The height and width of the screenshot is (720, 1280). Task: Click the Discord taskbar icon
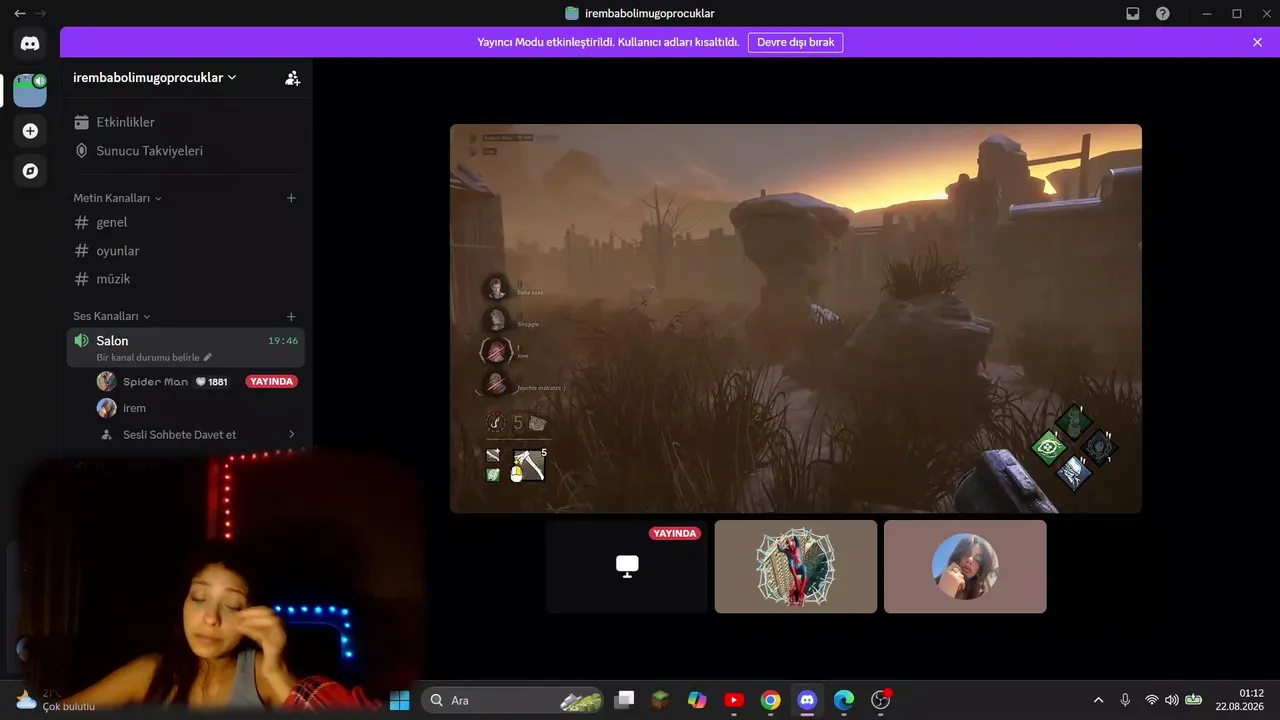coord(807,700)
